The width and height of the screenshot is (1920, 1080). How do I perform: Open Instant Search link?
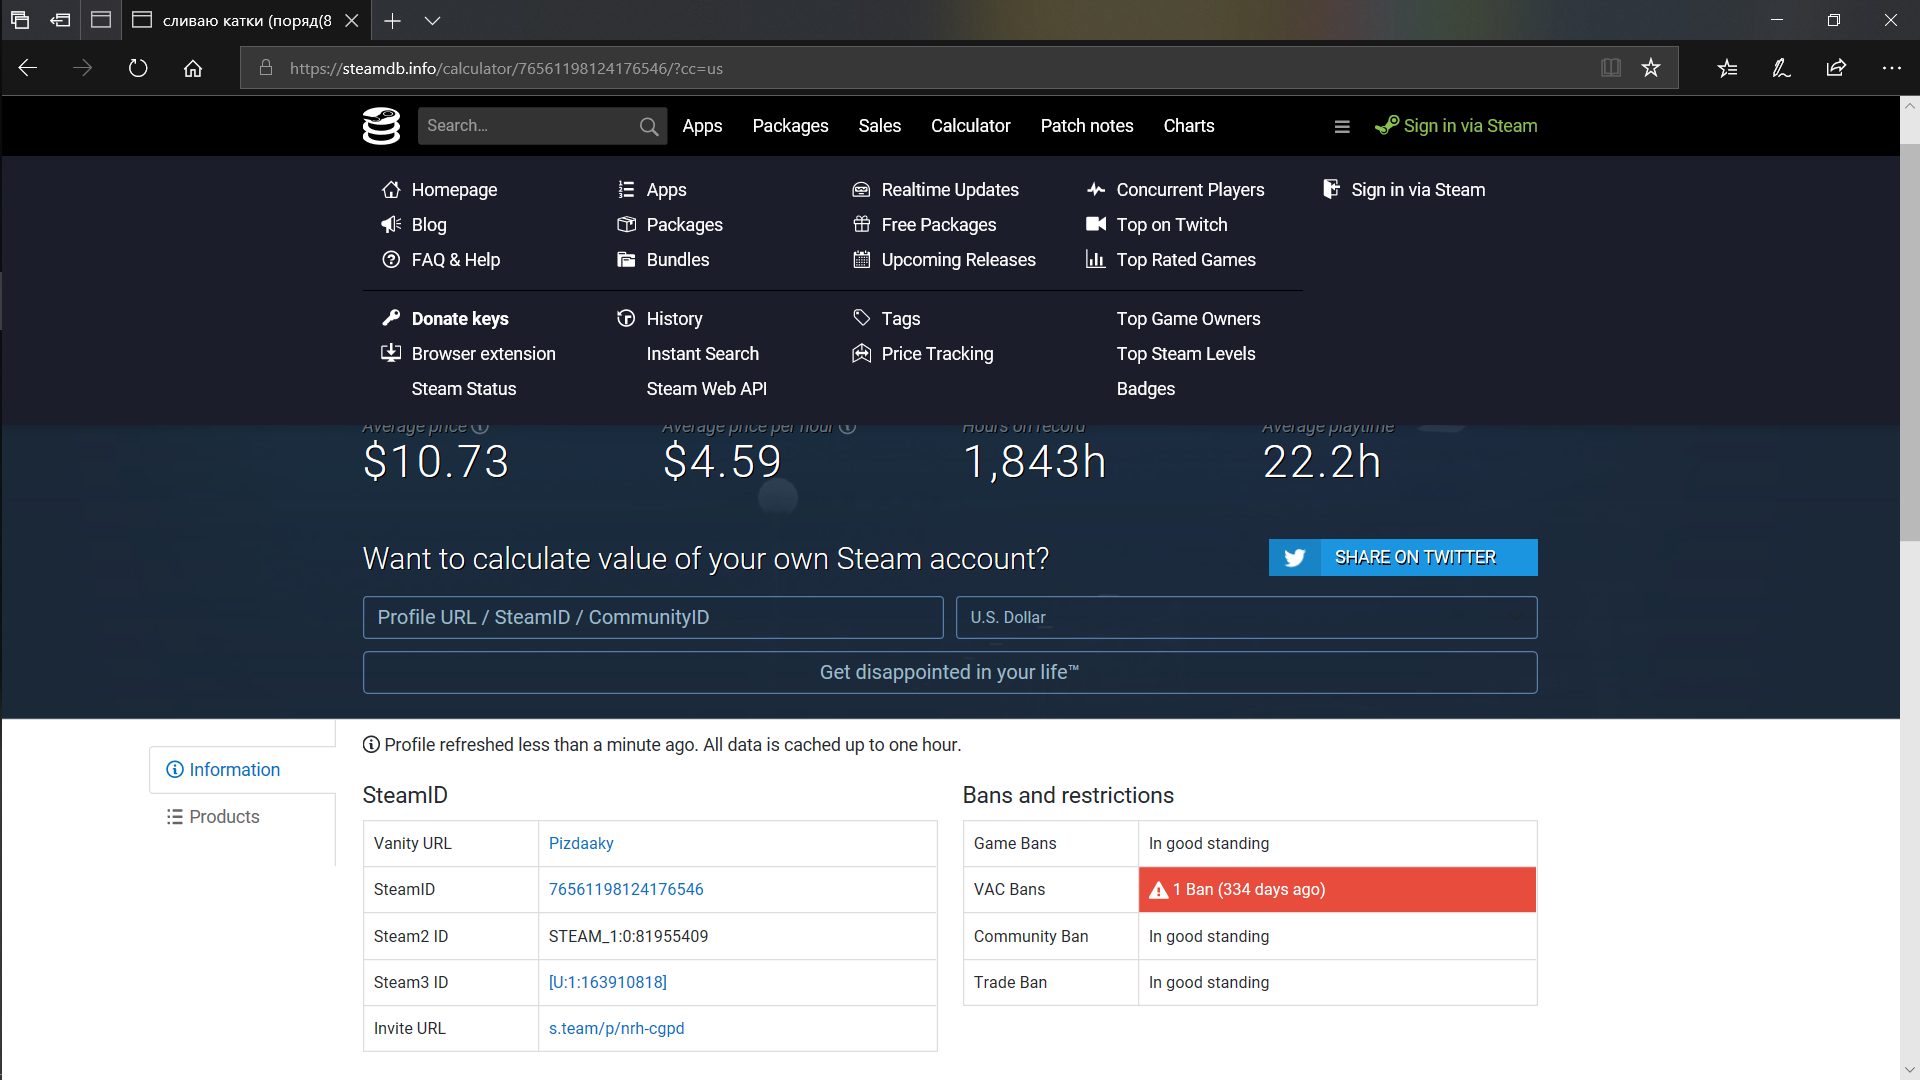tap(703, 354)
